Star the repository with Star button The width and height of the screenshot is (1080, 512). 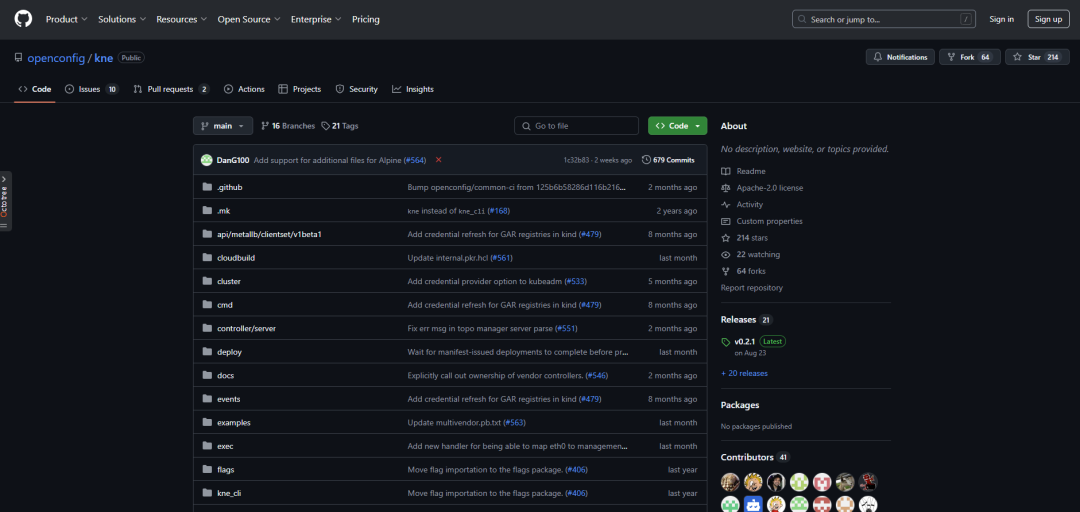[1037, 57]
